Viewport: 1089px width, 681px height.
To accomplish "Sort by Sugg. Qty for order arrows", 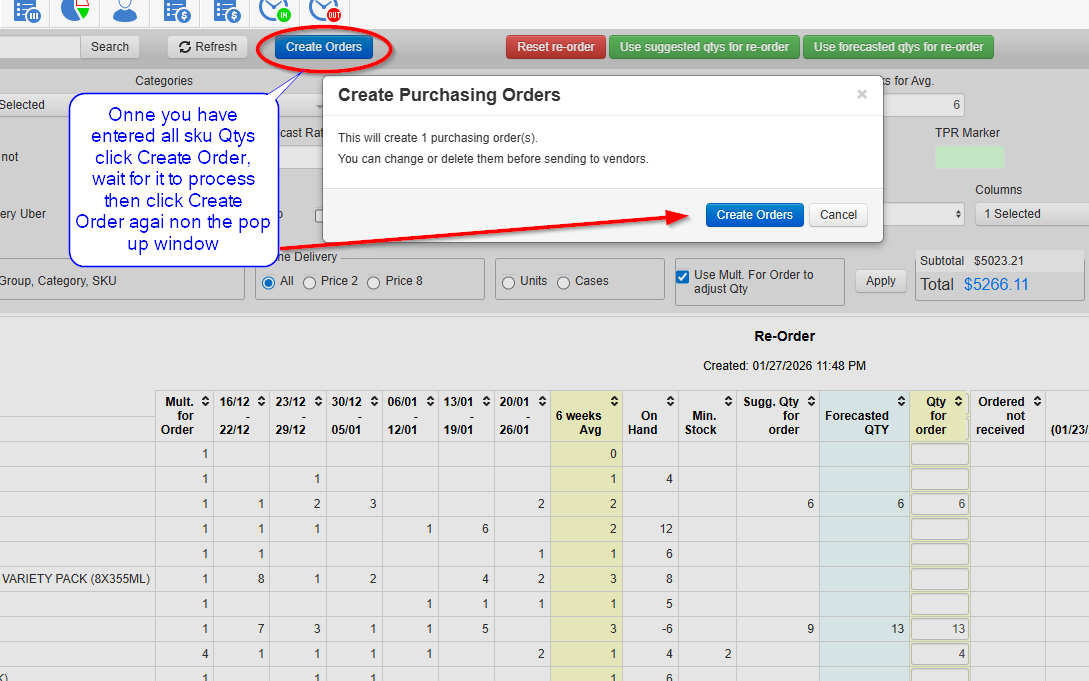I will [810, 401].
